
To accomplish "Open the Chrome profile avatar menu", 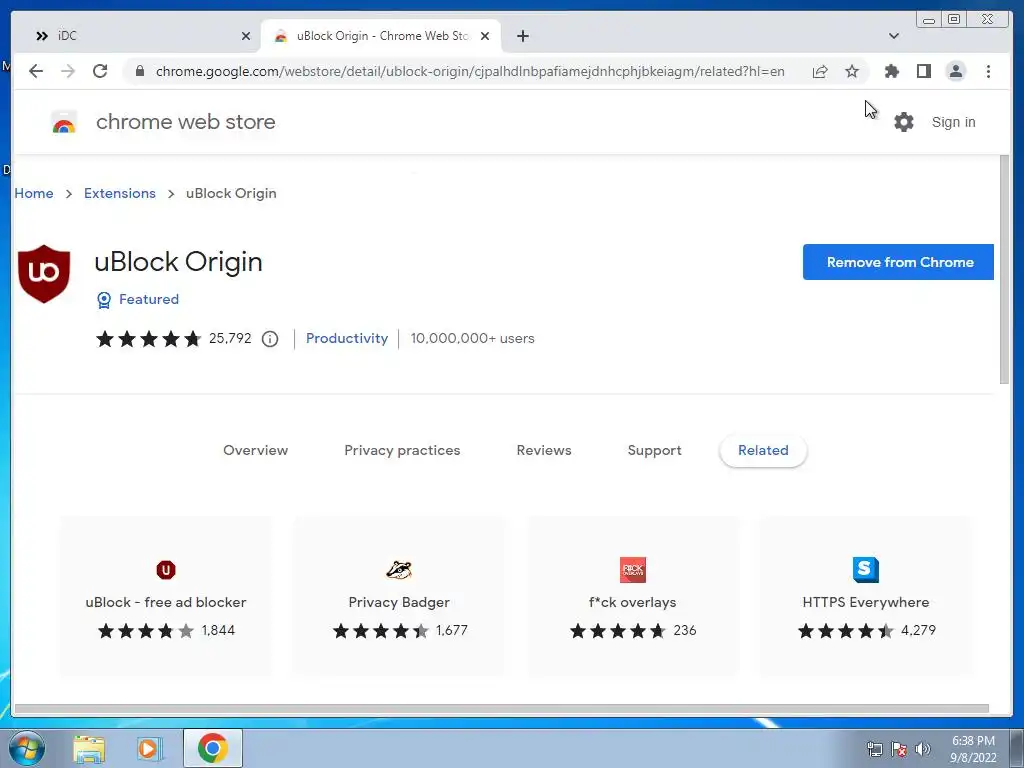I will pyautogui.click(x=955, y=71).
